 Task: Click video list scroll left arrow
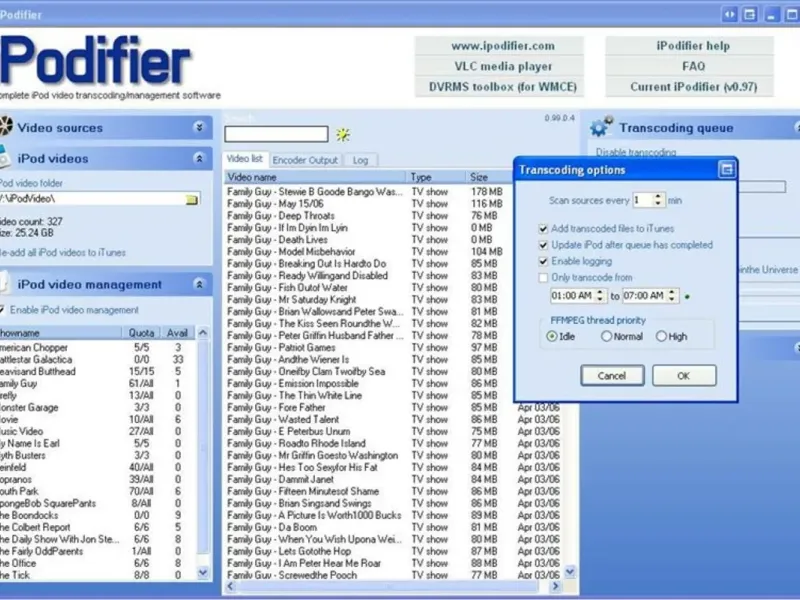230,587
